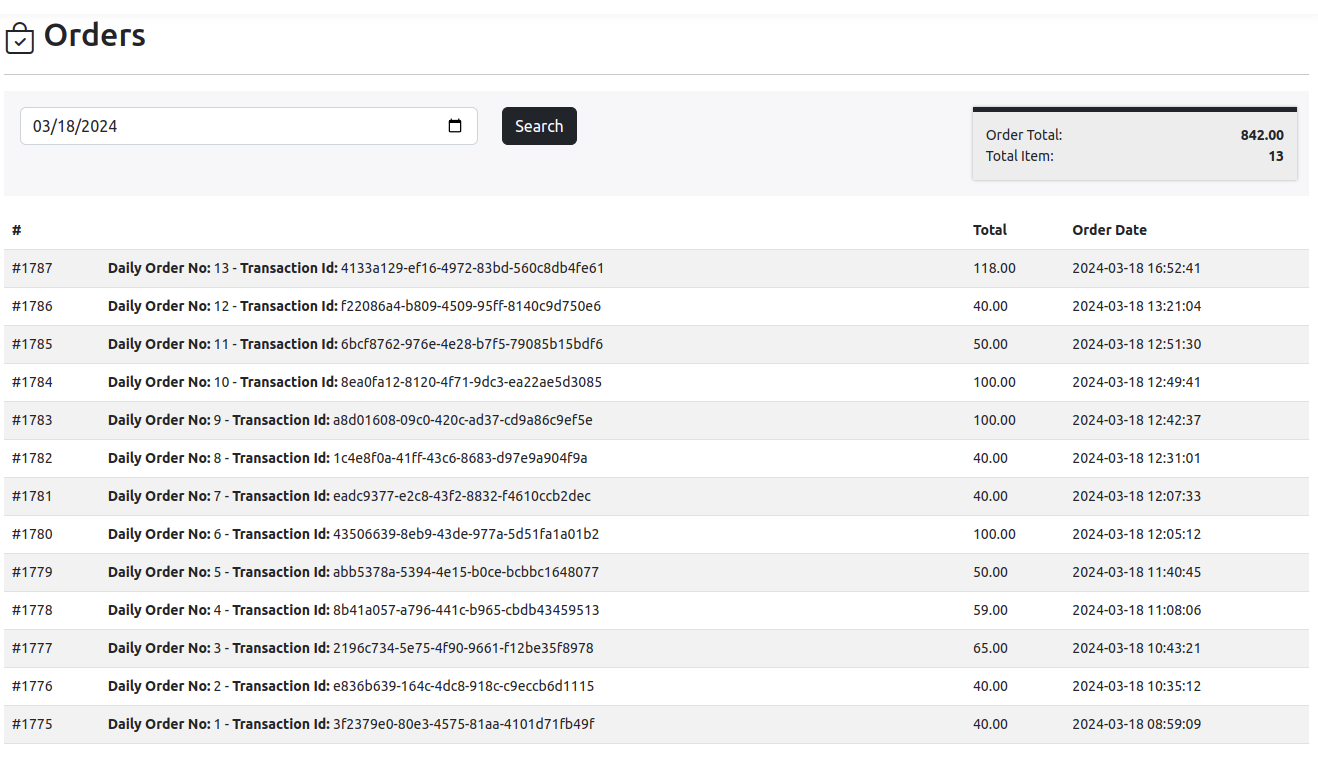The height and width of the screenshot is (762, 1318).
Task: Click order date 2024-03-18 08:59:09
Action: pyautogui.click(x=1136, y=724)
